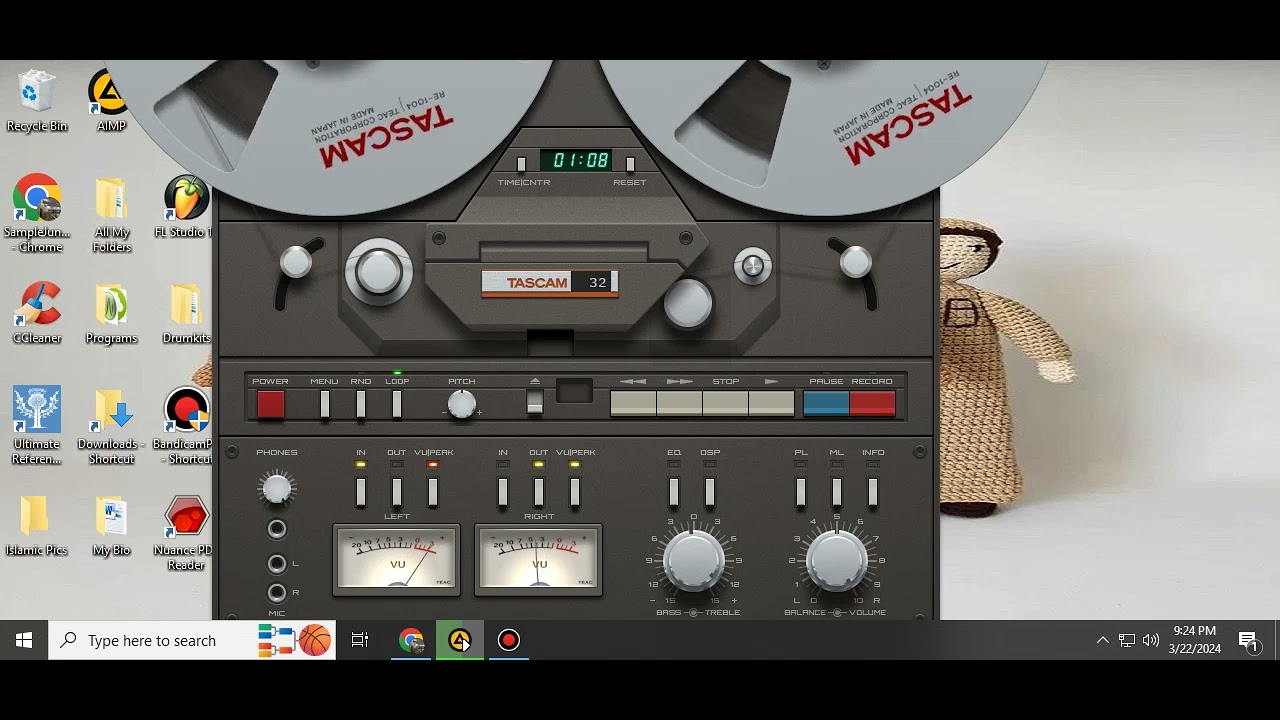Select the Islamic Pics desktop folder
Image resolution: width=1280 pixels, height=720 pixels.
[x=37, y=525]
